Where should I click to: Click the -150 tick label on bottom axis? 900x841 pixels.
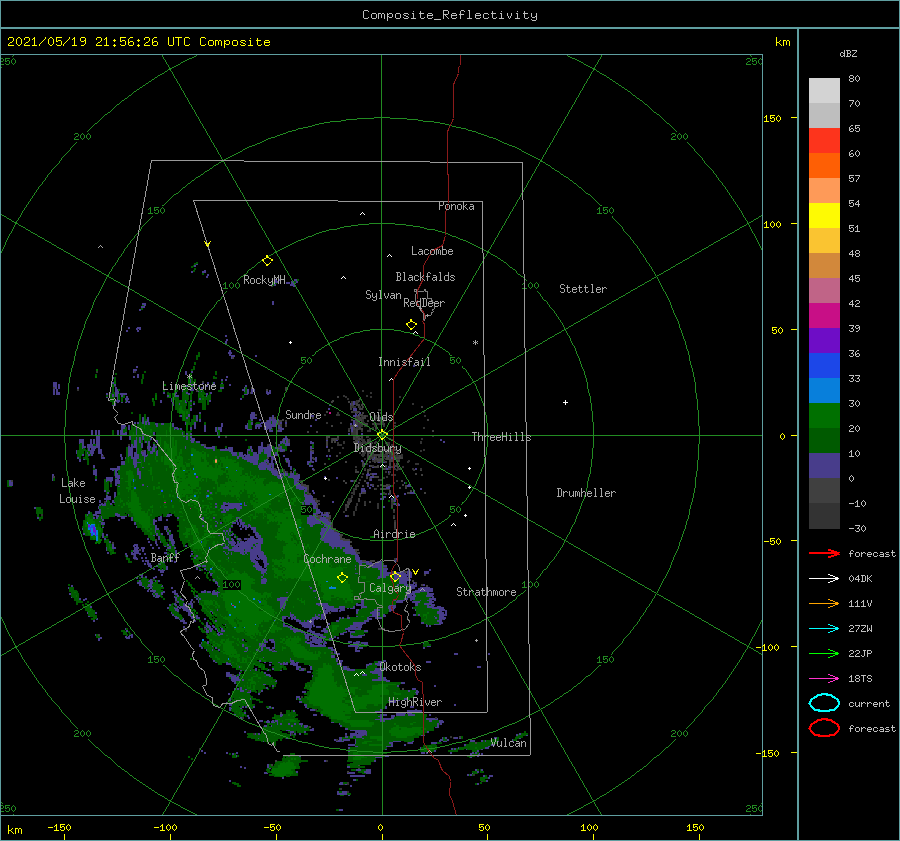[59, 827]
